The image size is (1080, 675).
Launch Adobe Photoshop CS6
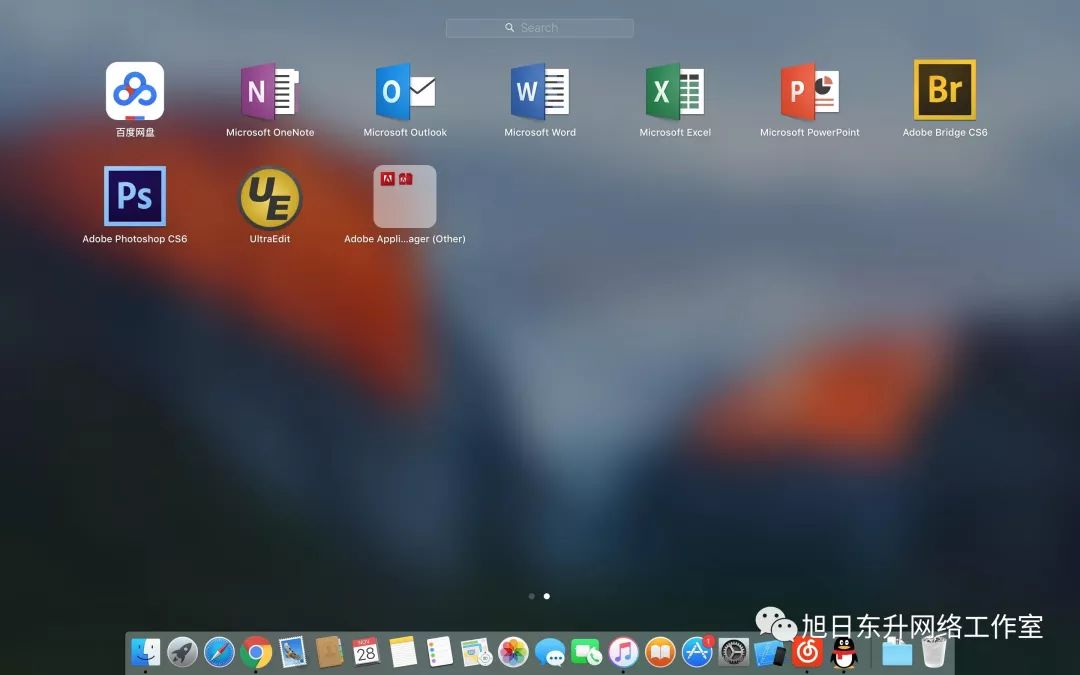coord(135,197)
